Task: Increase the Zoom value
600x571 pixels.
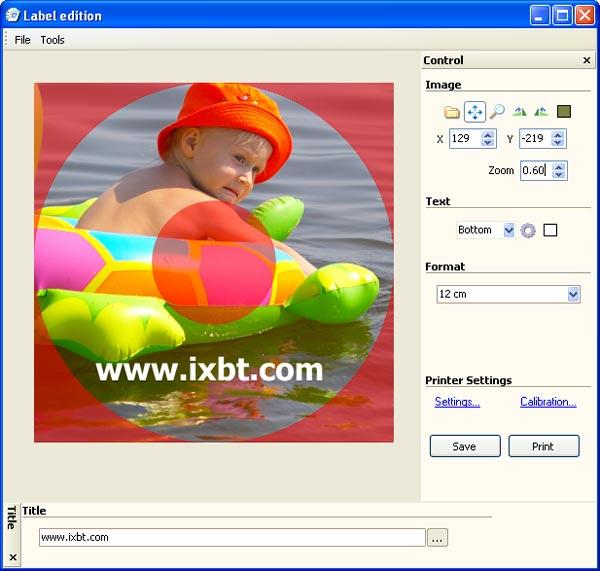Action: (x=559, y=166)
